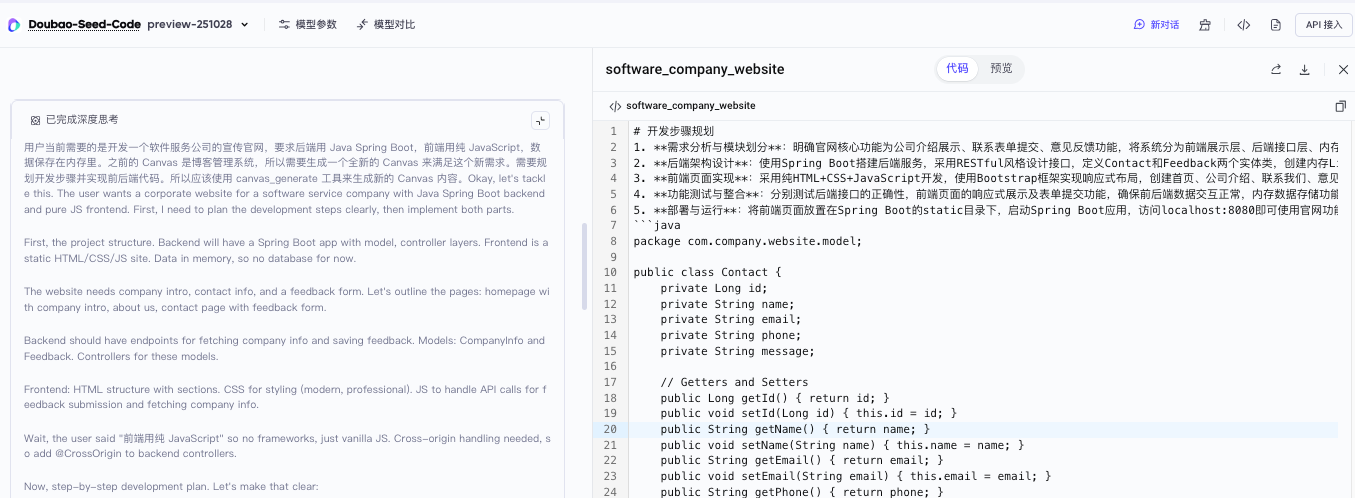This screenshot has height=498, width=1355.
Task: Click the API 接入 button
Action: (1323, 25)
